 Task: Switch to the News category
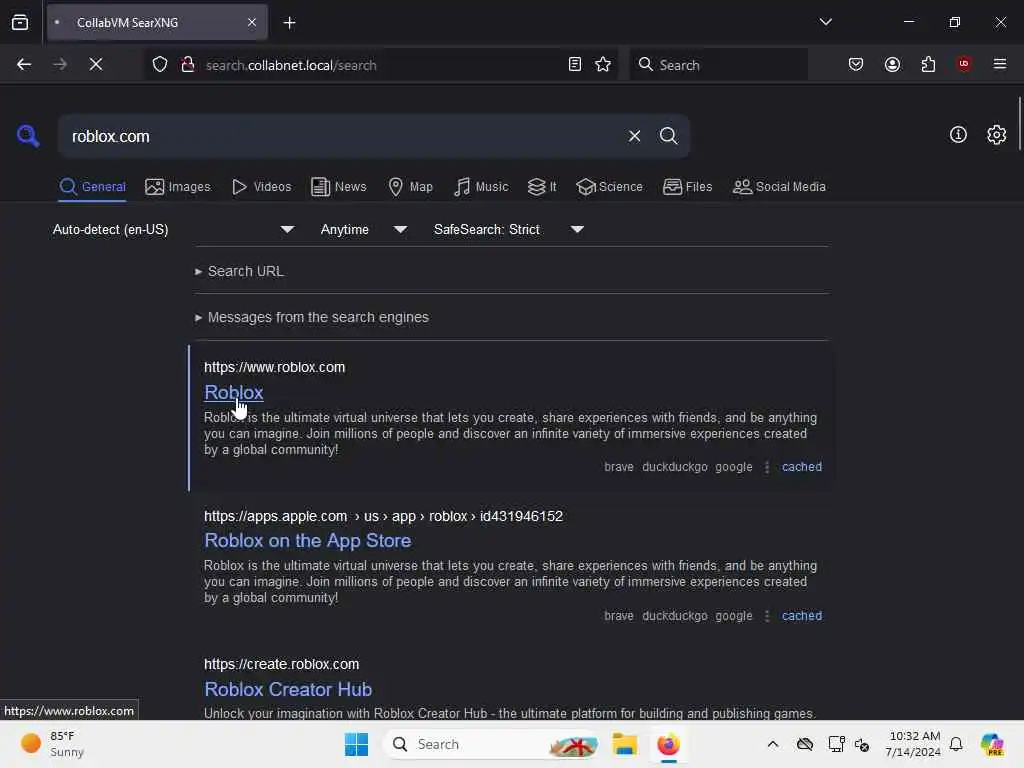coord(339,187)
